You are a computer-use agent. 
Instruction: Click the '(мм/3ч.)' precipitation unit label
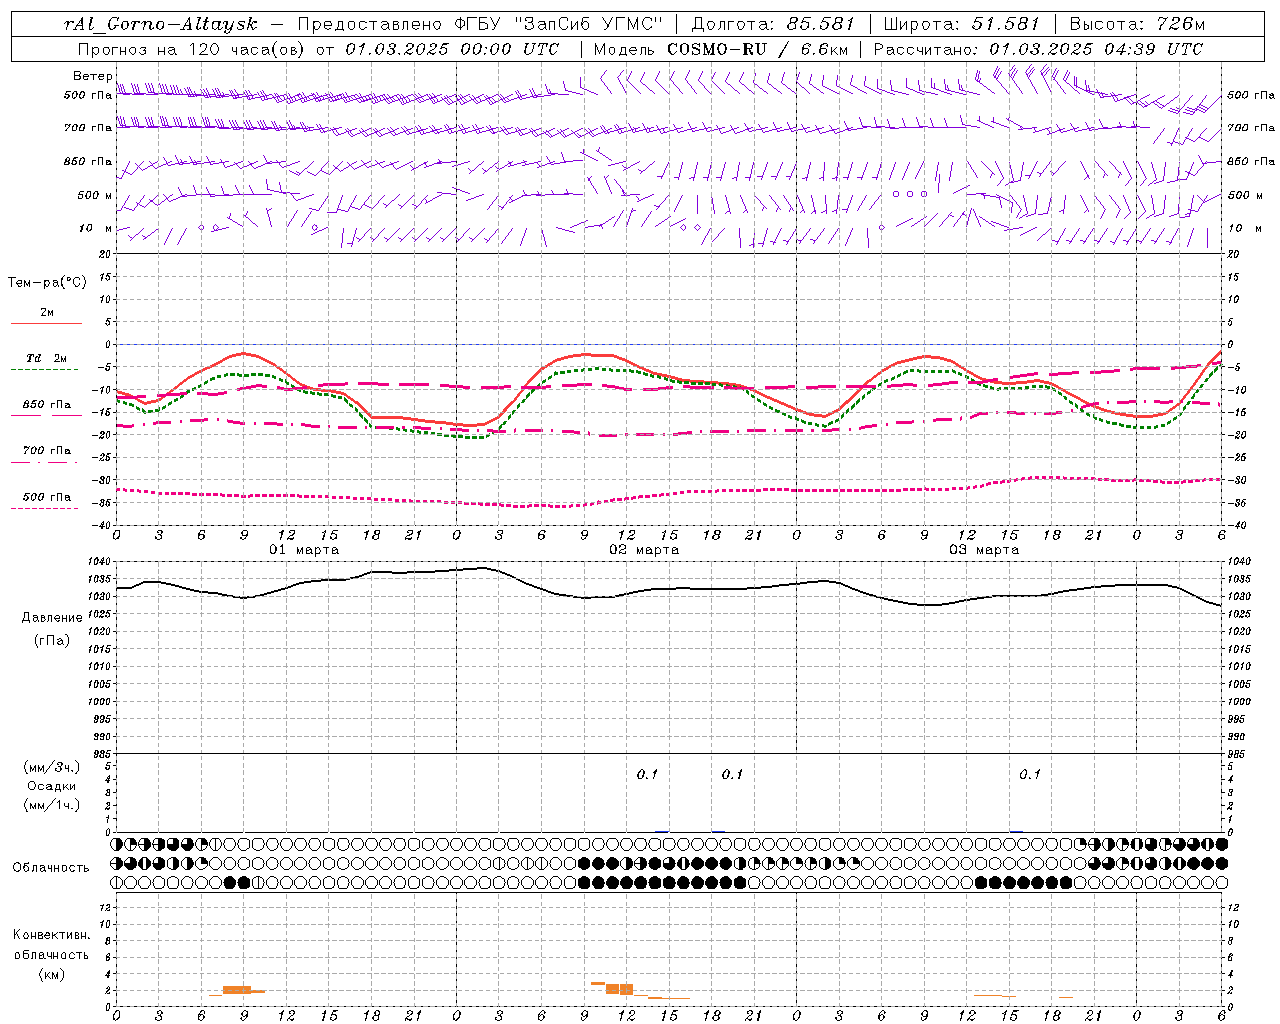[52, 767]
